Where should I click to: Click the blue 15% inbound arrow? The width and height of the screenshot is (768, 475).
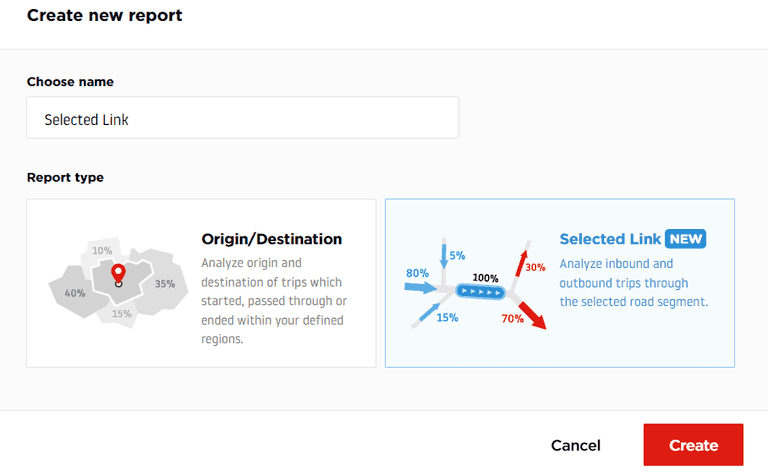(x=427, y=313)
